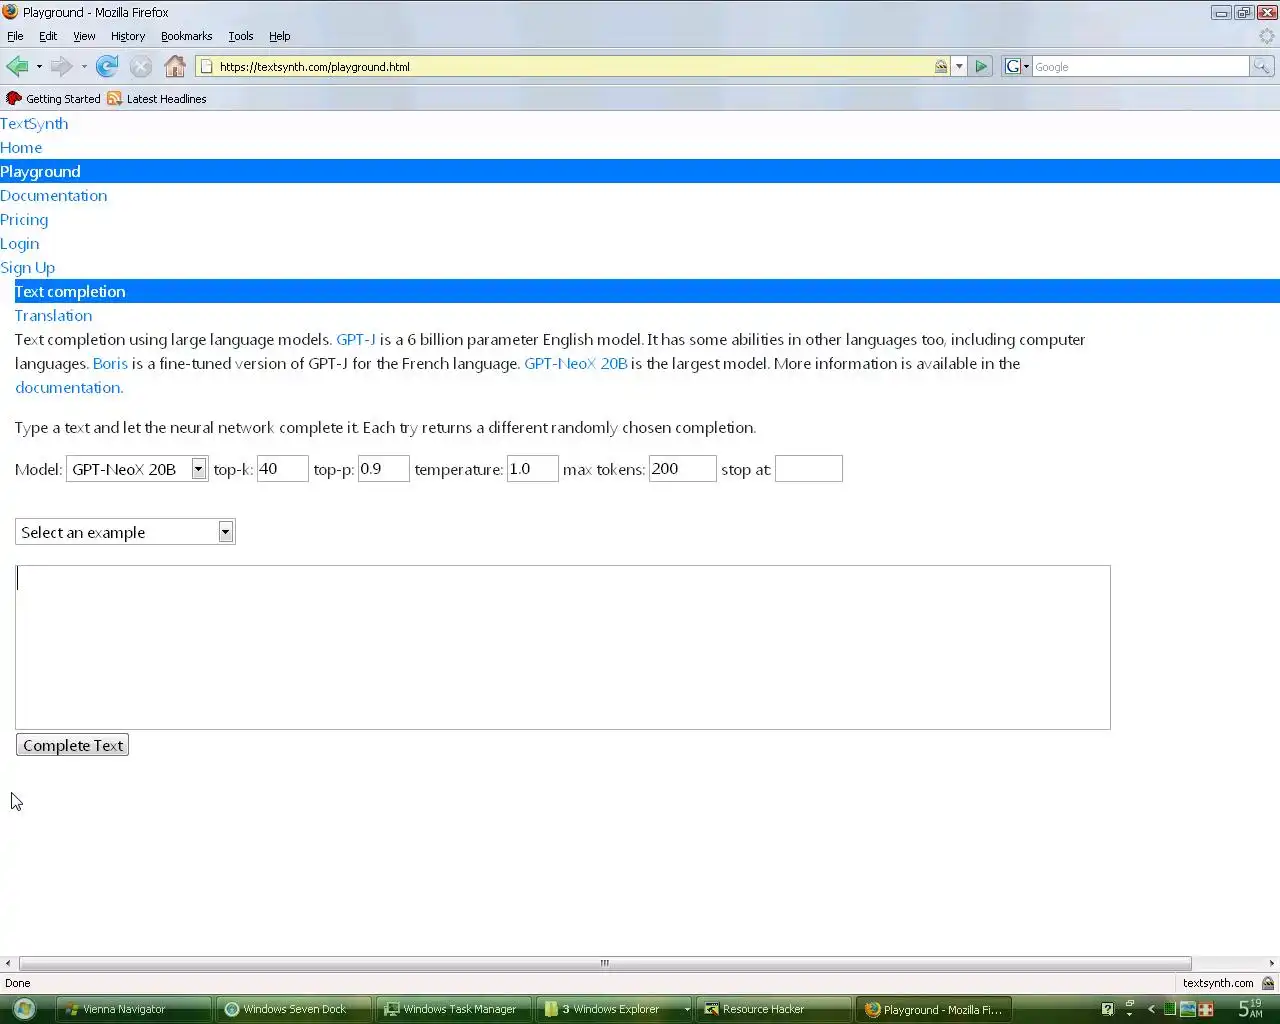Open the Latest Headlines feed bookmark
Image resolution: width=1280 pixels, height=1024 pixels.
click(157, 99)
